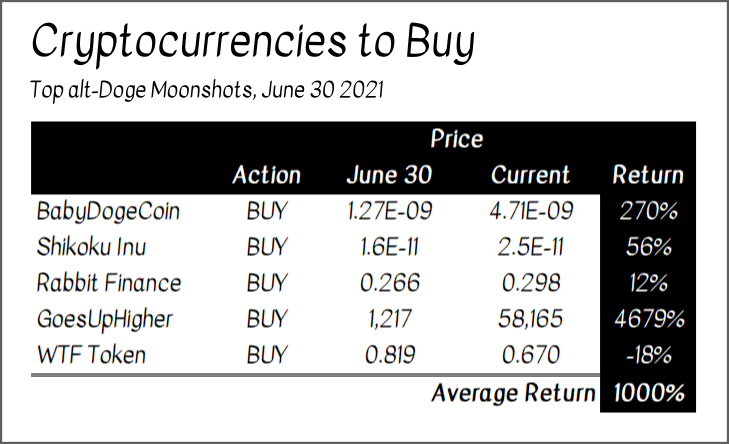This screenshot has width=729, height=444.
Task: Click the 58,165 current price cell
Action: (531, 319)
